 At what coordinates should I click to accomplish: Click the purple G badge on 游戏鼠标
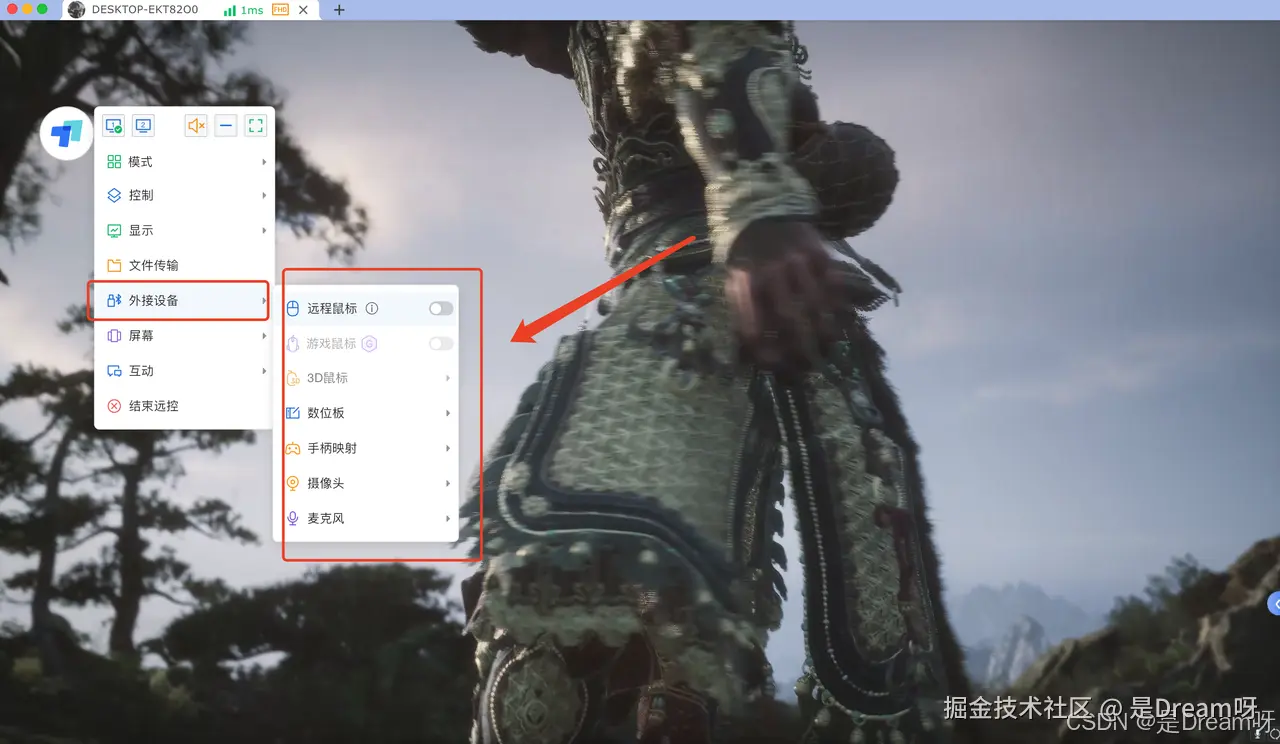[x=369, y=344]
